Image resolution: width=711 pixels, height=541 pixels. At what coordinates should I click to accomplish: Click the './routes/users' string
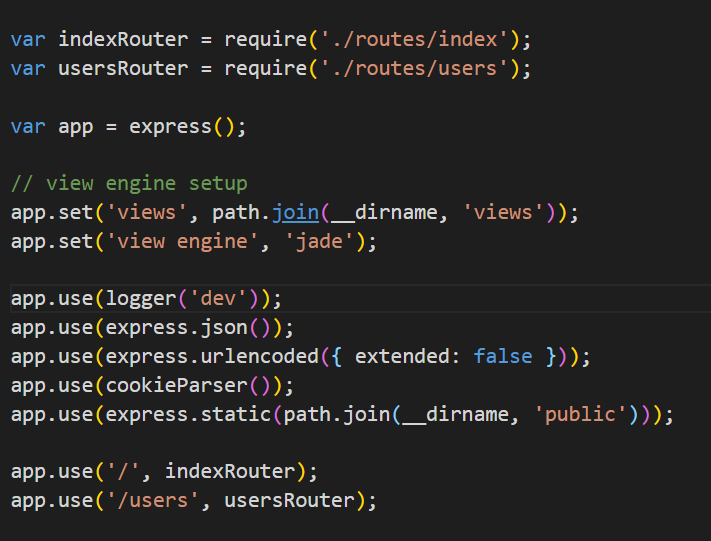click(x=414, y=68)
